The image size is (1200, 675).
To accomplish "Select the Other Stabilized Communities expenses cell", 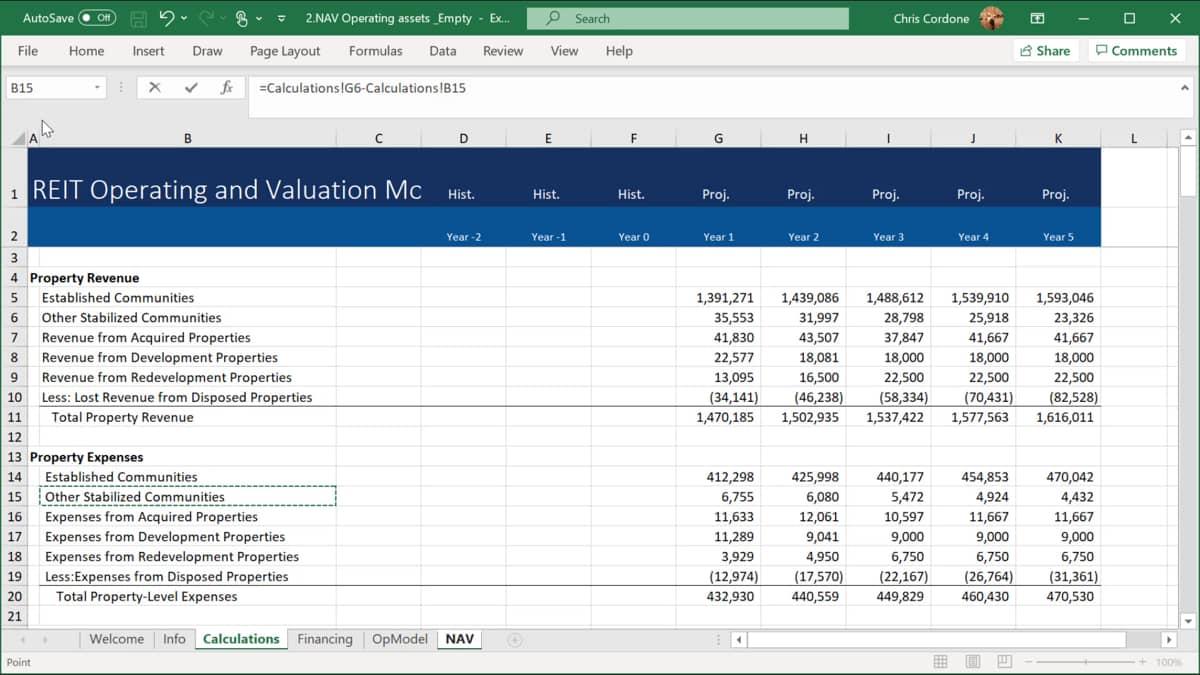I will (x=187, y=497).
